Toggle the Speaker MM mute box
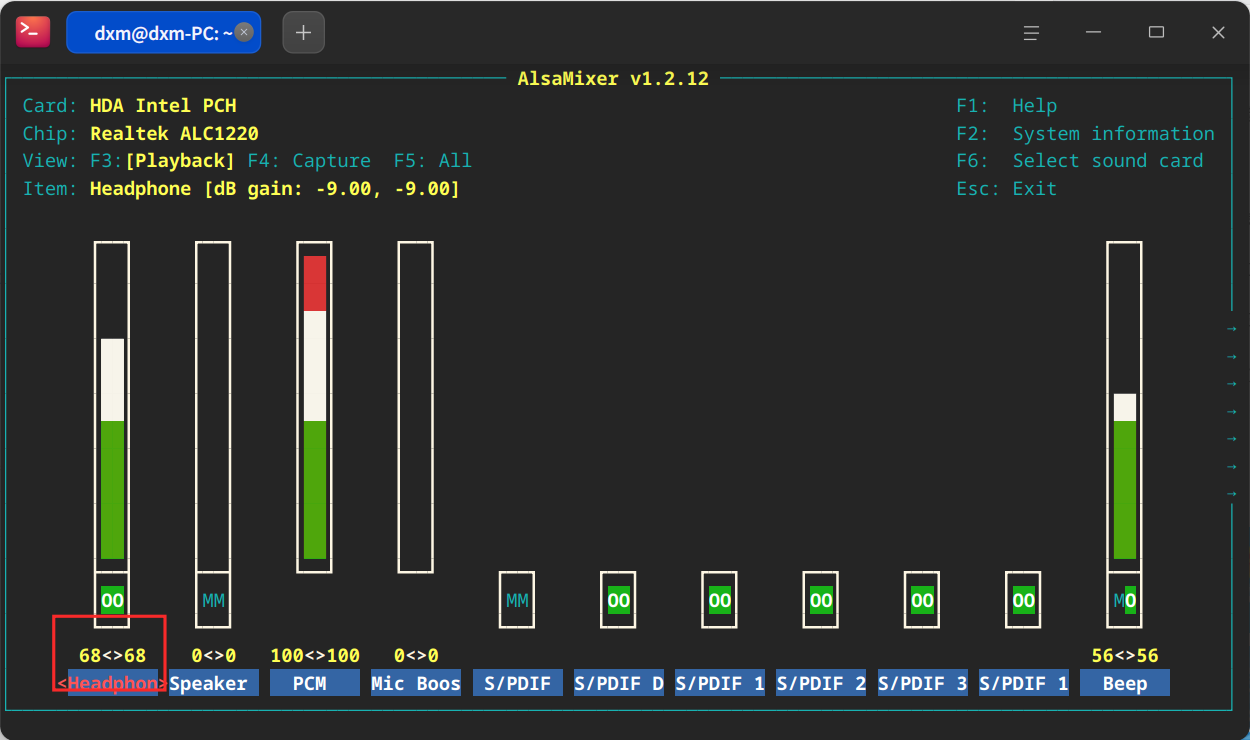The height and width of the screenshot is (740, 1250). coord(213,600)
